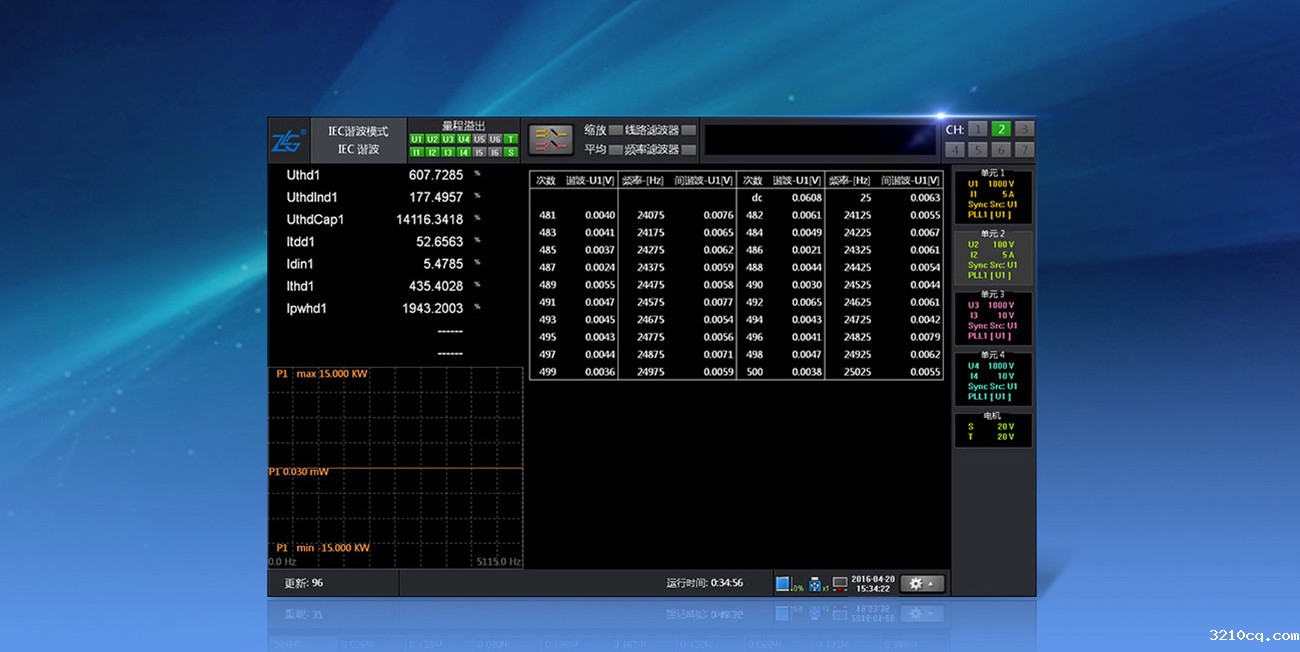Open the IEC谐波模式 mode button
Viewport: 1300px width, 652px height.
click(358, 131)
